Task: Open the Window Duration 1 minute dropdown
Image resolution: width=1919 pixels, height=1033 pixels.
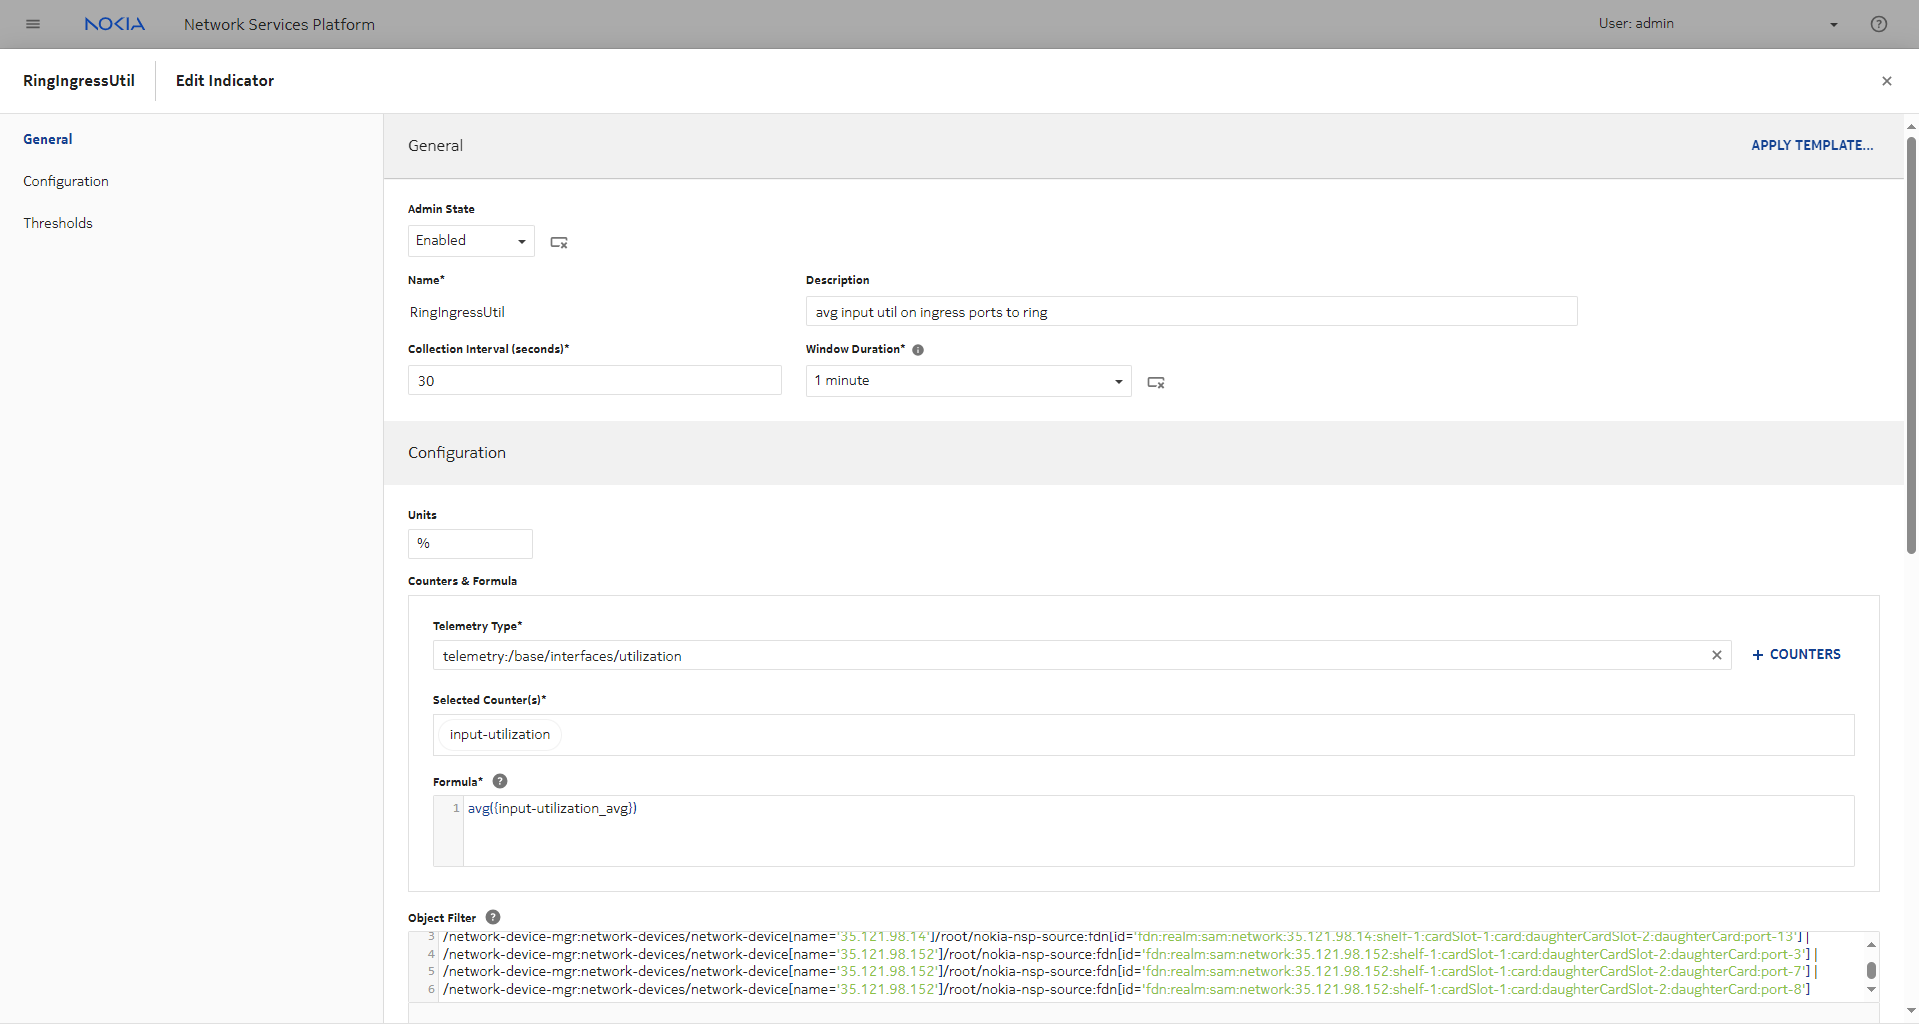Action: (x=968, y=381)
